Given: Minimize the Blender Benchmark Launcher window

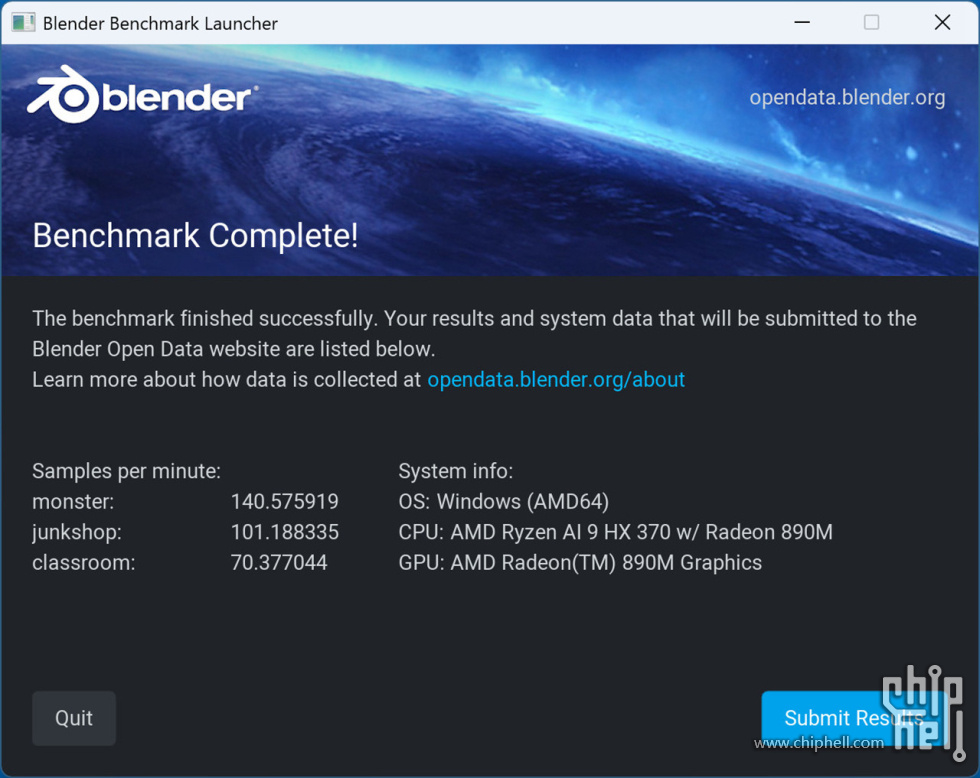Looking at the screenshot, I should (802, 22).
